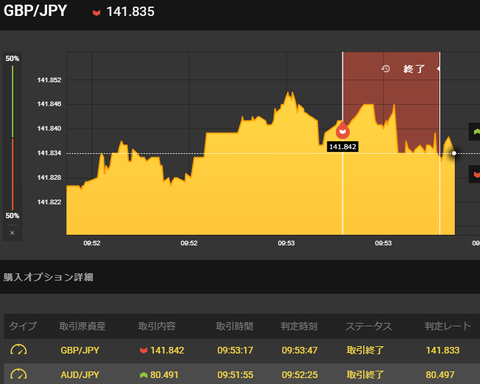Image resolution: width=480 pixels, height=384 pixels.
Task: Click the 取引原資産 column header
Action: [x=82, y=326]
